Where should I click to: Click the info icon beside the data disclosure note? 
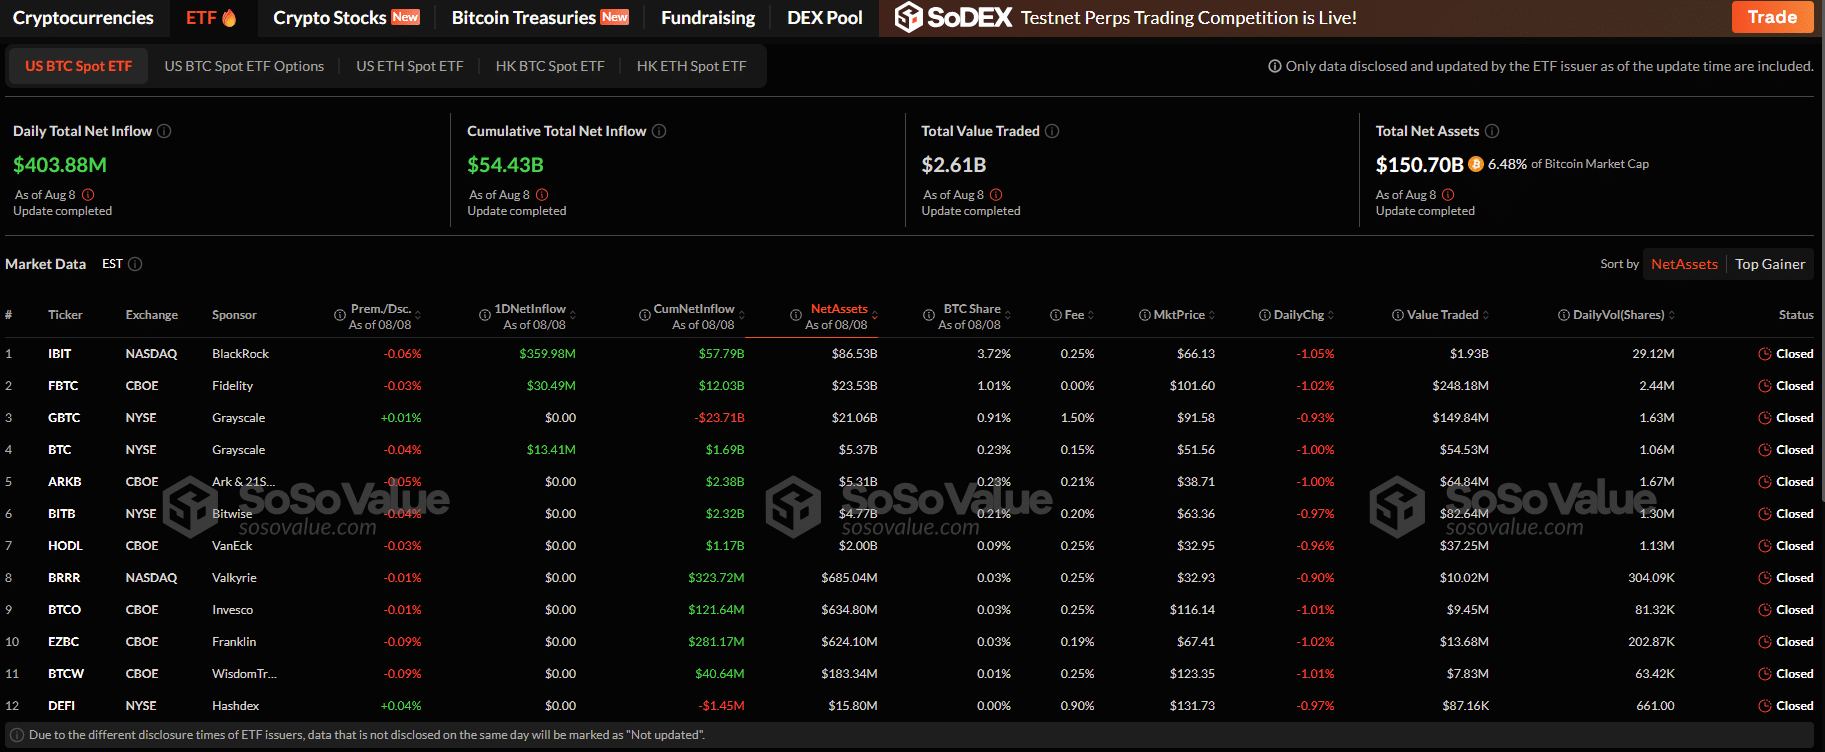1275,66
